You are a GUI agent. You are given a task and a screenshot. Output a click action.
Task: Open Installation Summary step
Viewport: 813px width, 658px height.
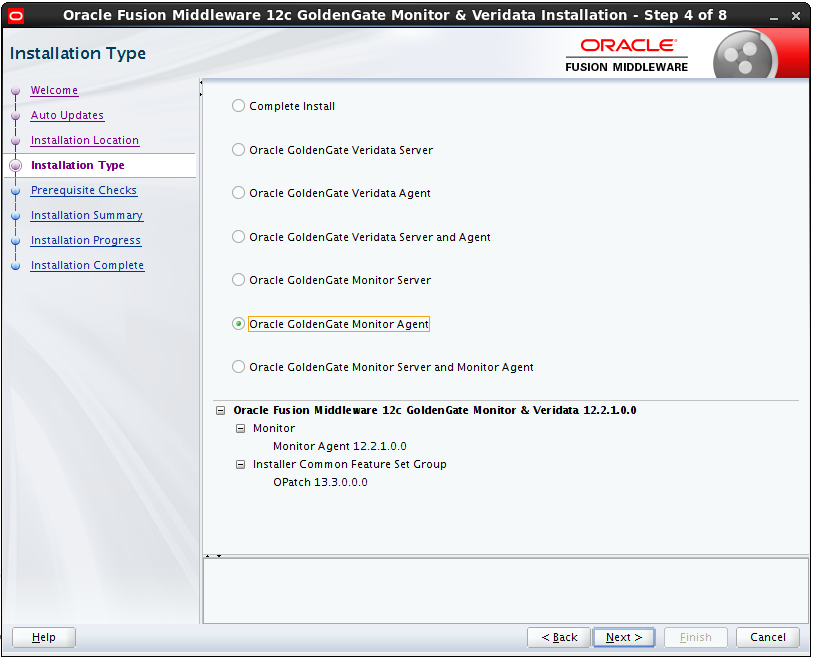(87, 215)
